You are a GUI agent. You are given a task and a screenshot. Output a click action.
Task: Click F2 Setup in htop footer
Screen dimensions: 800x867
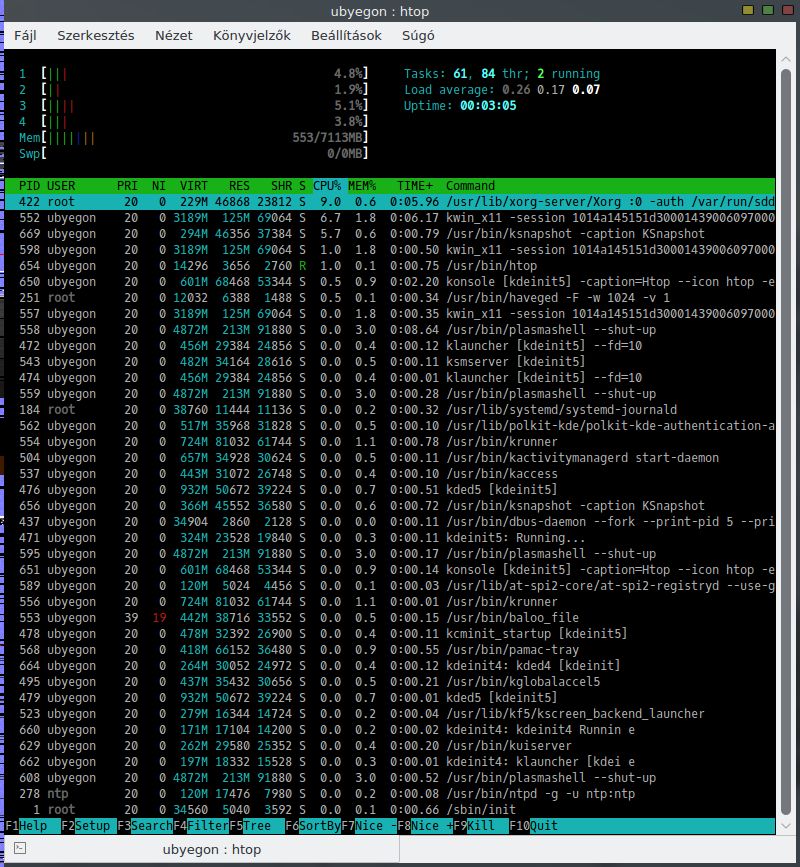(x=89, y=826)
